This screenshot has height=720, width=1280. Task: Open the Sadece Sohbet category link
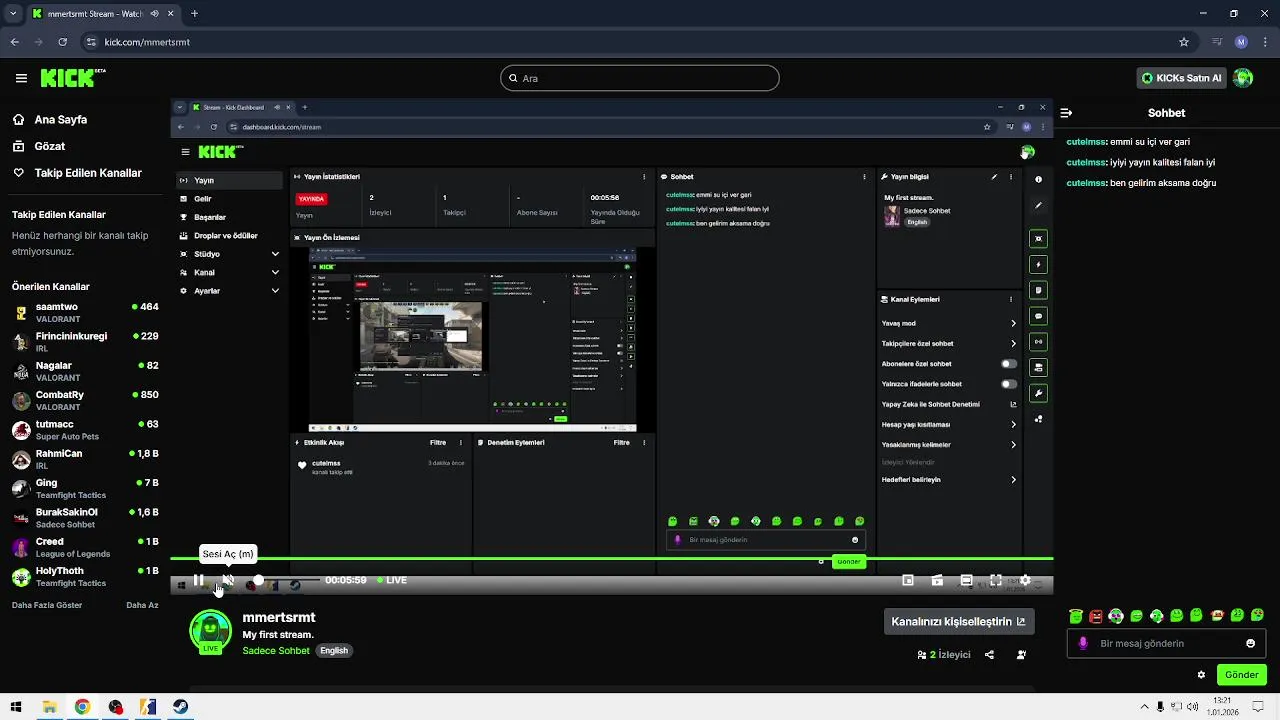276,650
